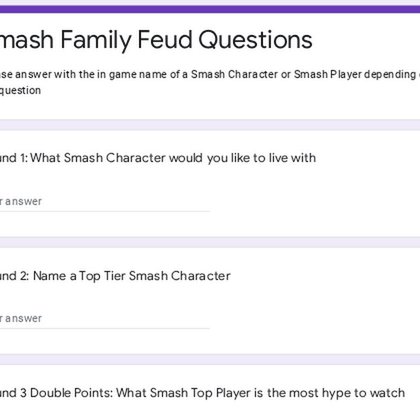420x420 pixels.
Task: Click empty space in the Round 1 card right of the answer
Action: (313, 202)
